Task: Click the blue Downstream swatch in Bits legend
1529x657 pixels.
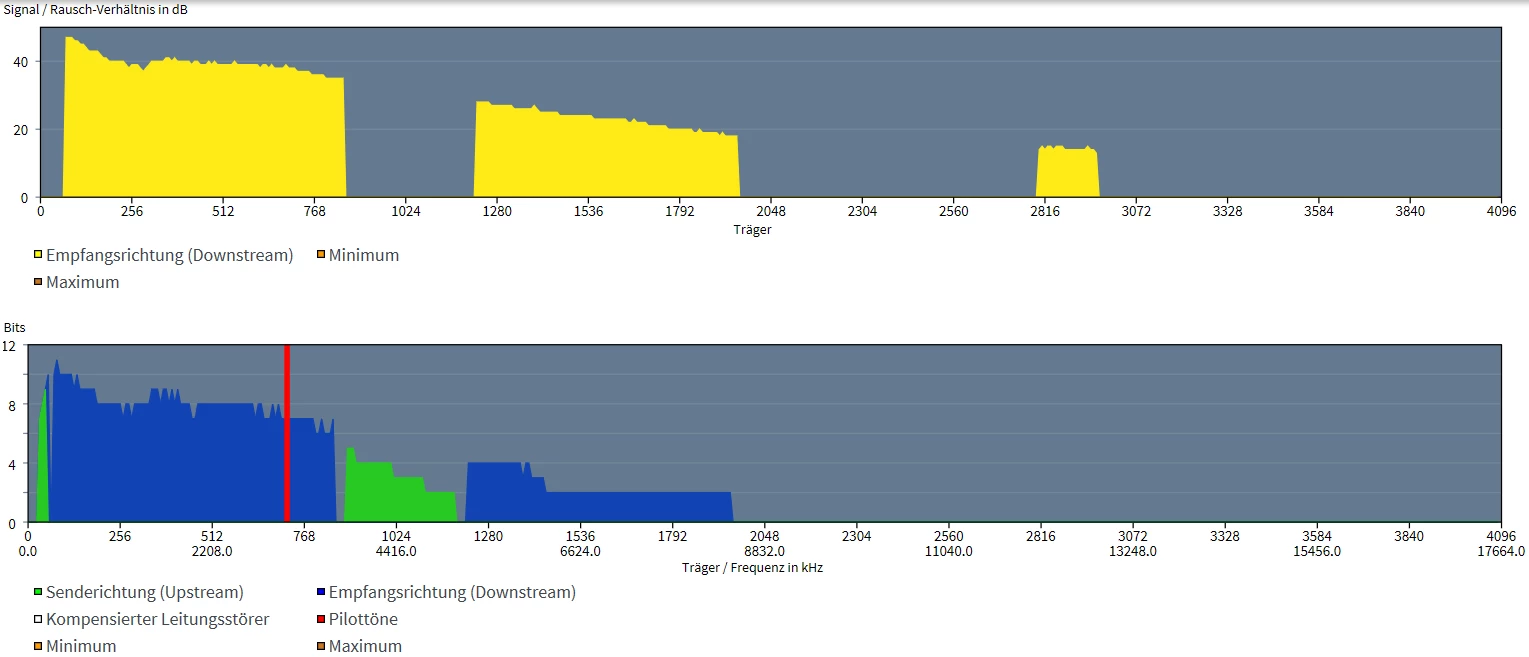Action: pyautogui.click(x=321, y=592)
